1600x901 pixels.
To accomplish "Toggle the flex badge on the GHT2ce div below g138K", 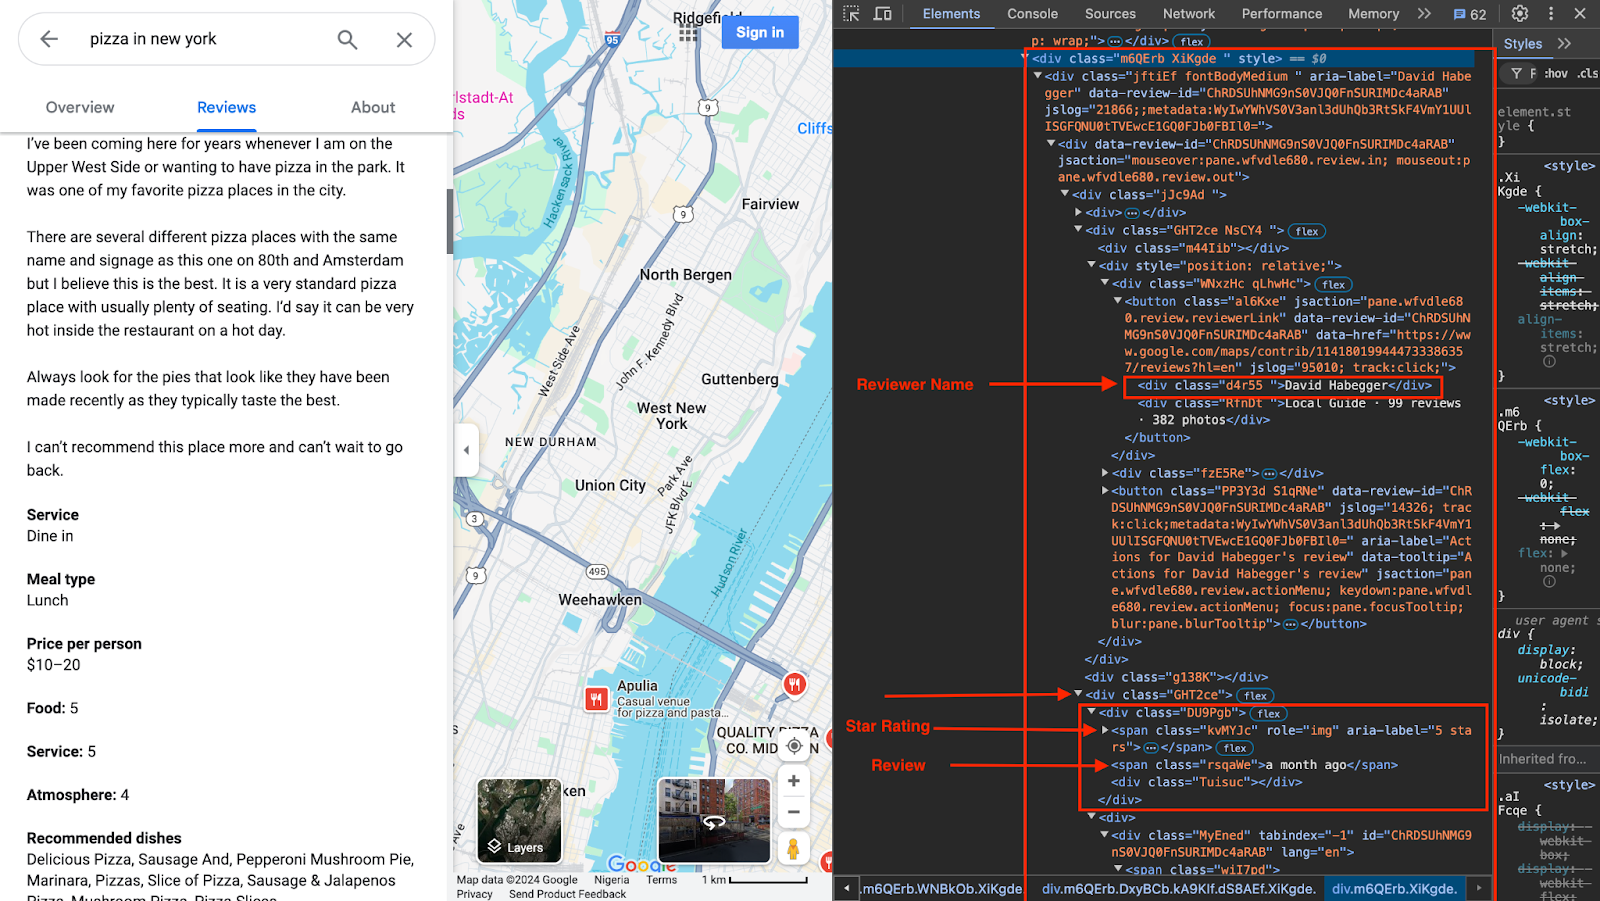I will 1255,696.
